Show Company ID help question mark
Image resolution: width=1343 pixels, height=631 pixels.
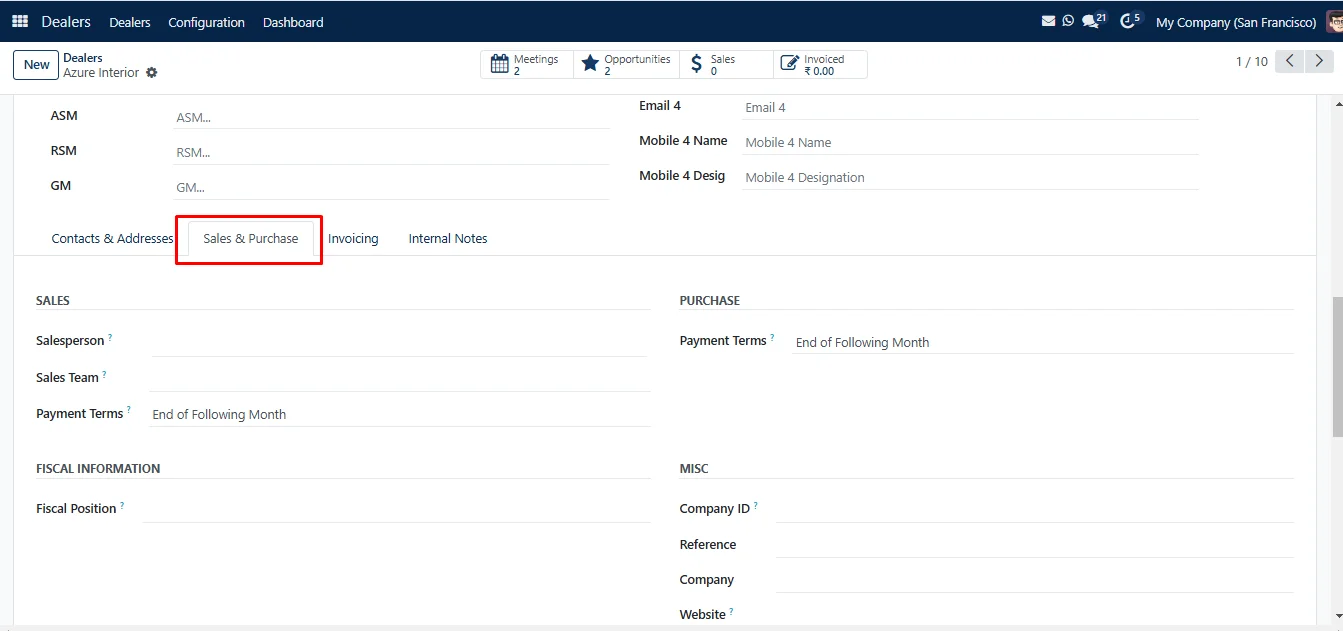click(x=755, y=506)
